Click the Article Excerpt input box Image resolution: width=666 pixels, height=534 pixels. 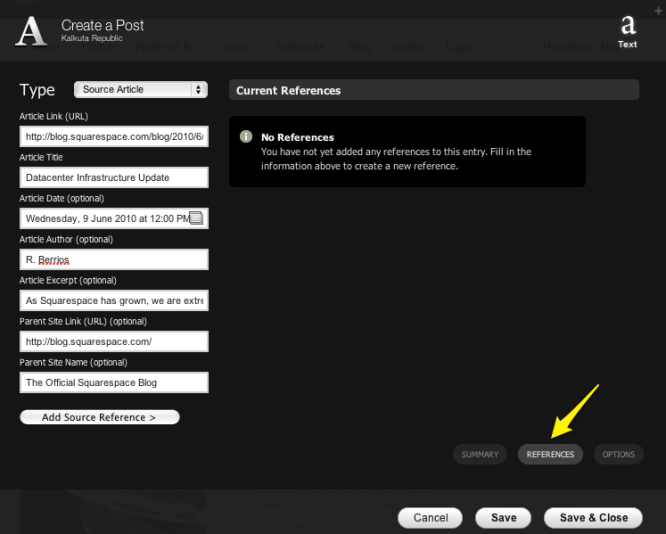coord(113,300)
